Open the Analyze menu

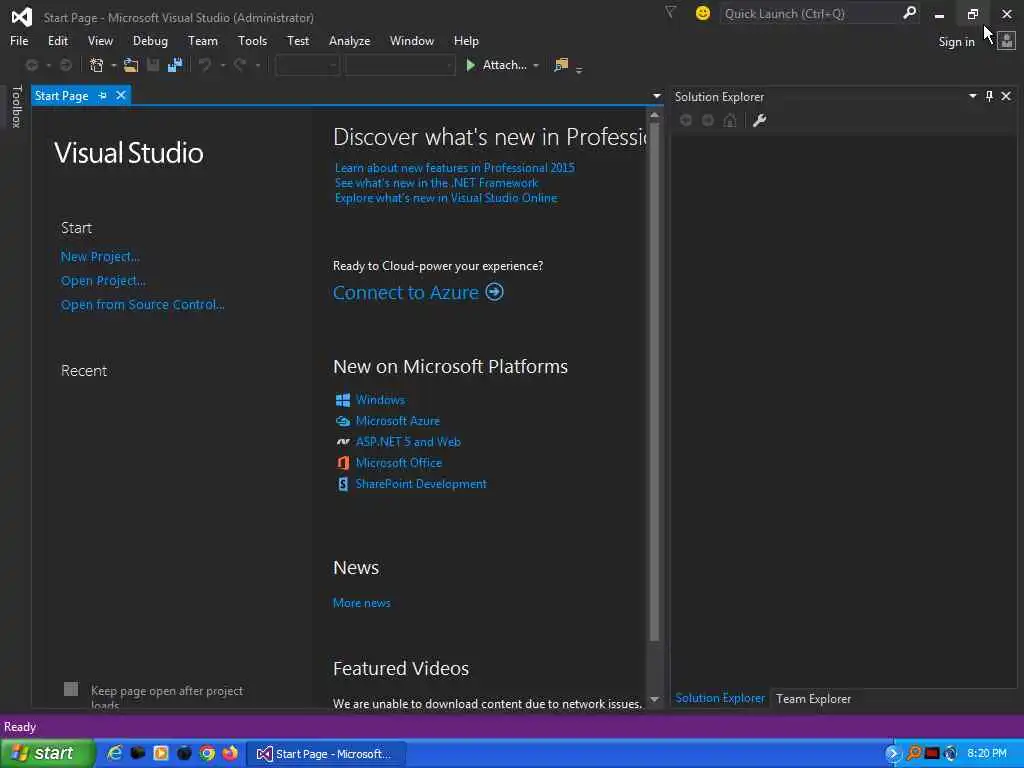[x=349, y=40]
